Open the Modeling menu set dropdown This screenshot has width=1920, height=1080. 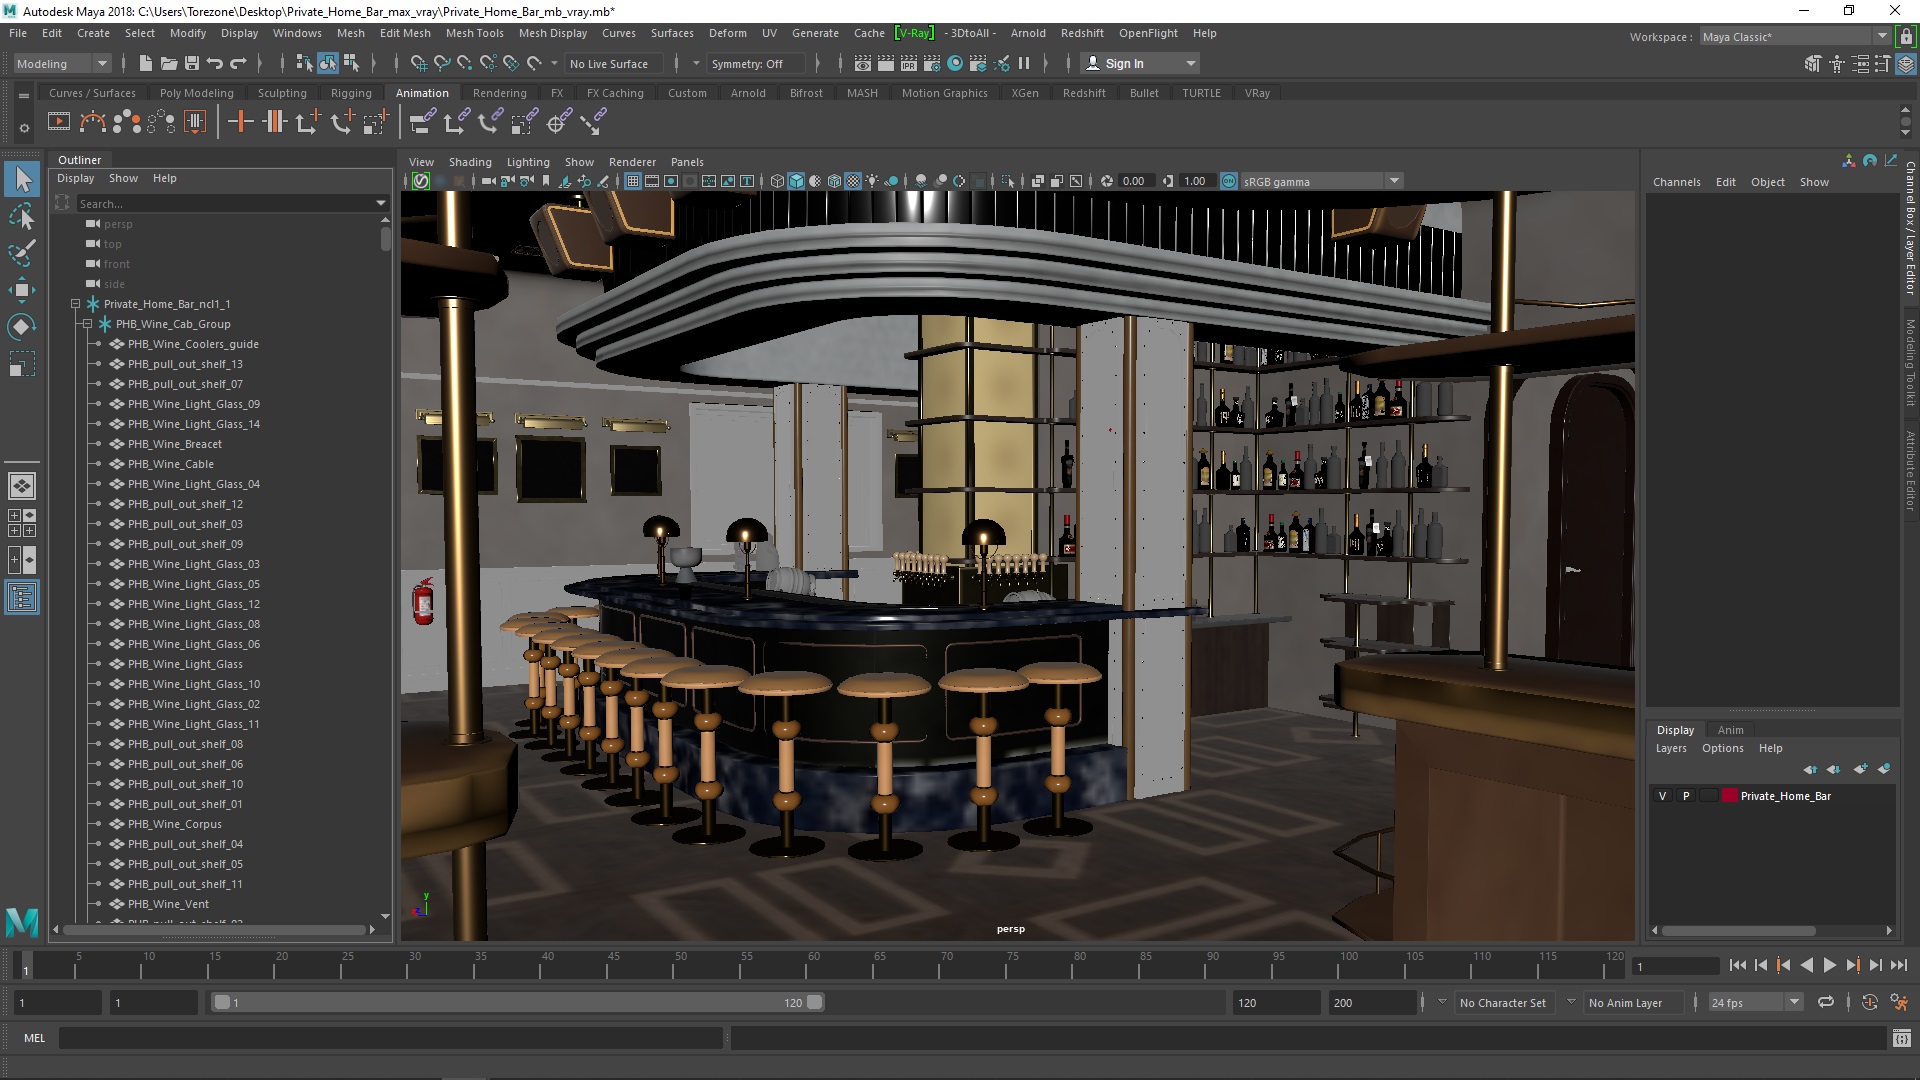(x=62, y=63)
